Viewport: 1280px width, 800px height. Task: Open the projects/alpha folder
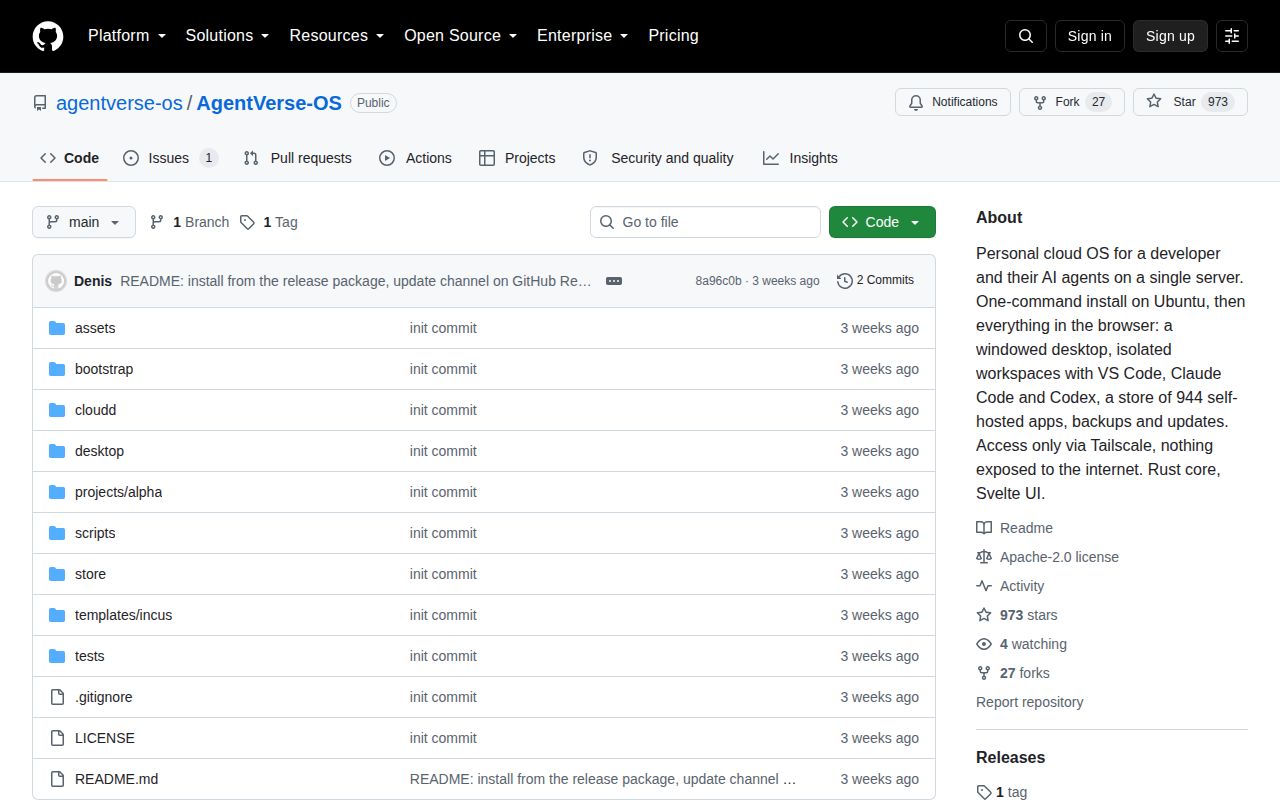(x=118, y=492)
